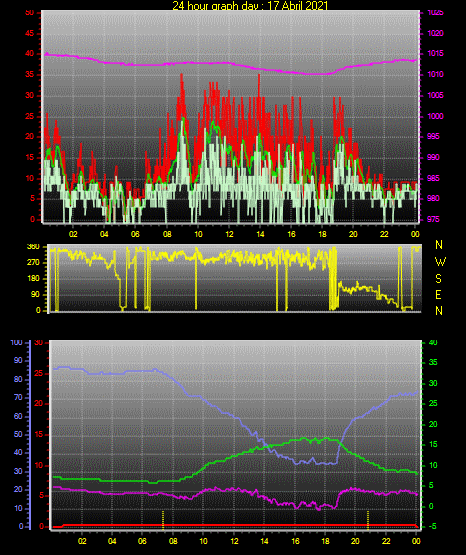Click the W compass direction label
This screenshot has height=555, width=466.
coord(440,262)
